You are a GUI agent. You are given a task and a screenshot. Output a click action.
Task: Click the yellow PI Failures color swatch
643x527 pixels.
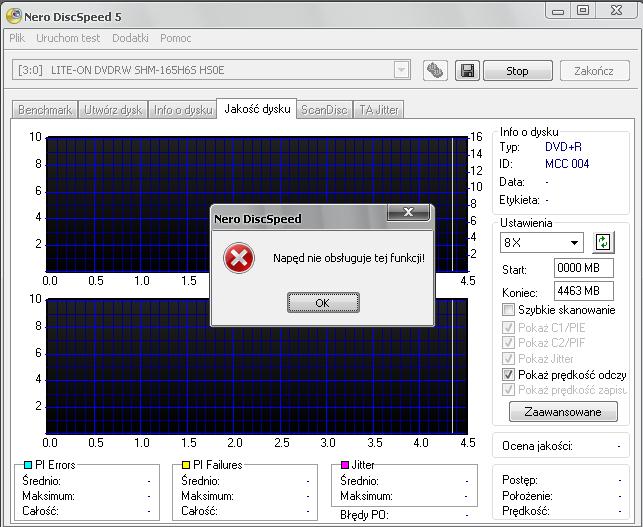[x=186, y=465]
